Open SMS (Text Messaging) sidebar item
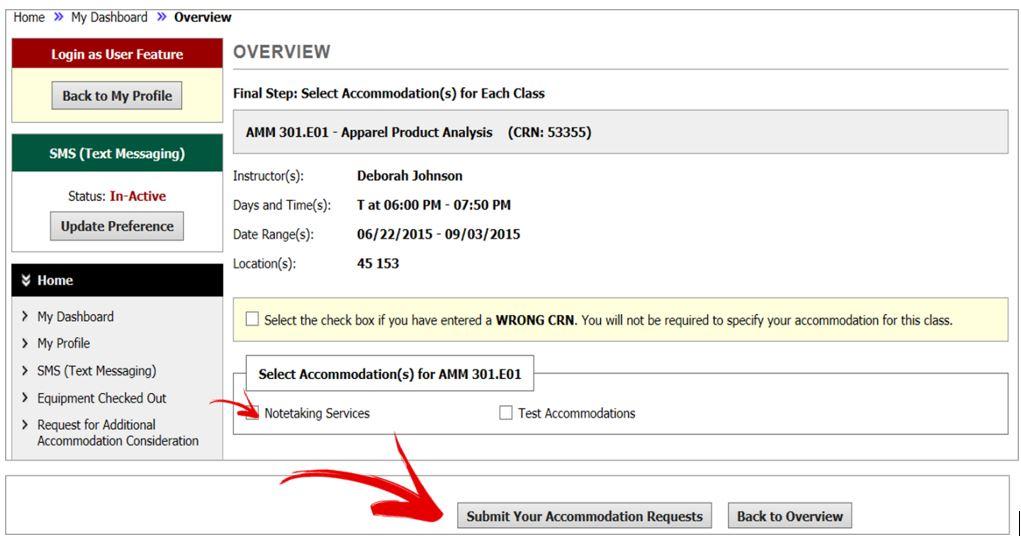1021x542 pixels. tap(96, 371)
